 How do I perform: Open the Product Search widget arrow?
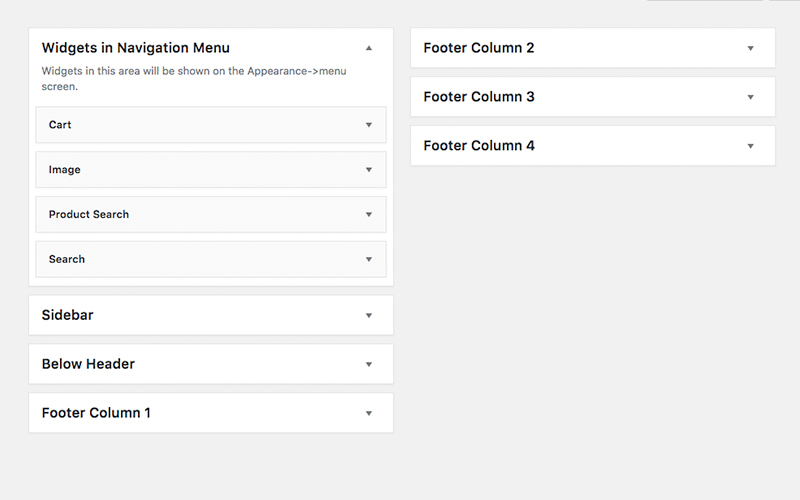(369, 215)
